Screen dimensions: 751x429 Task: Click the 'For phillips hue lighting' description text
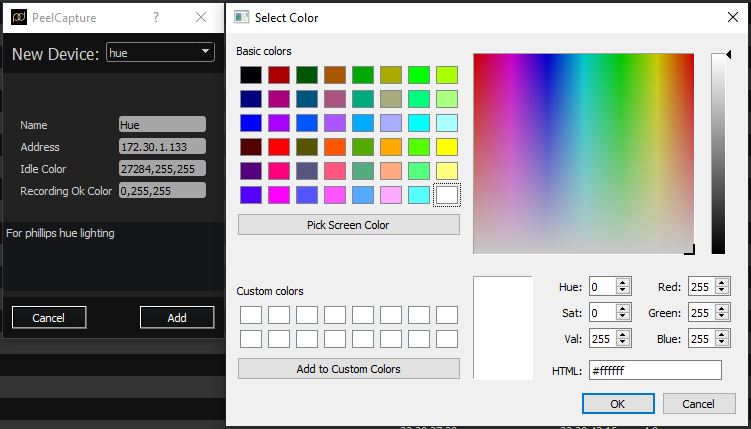point(60,233)
